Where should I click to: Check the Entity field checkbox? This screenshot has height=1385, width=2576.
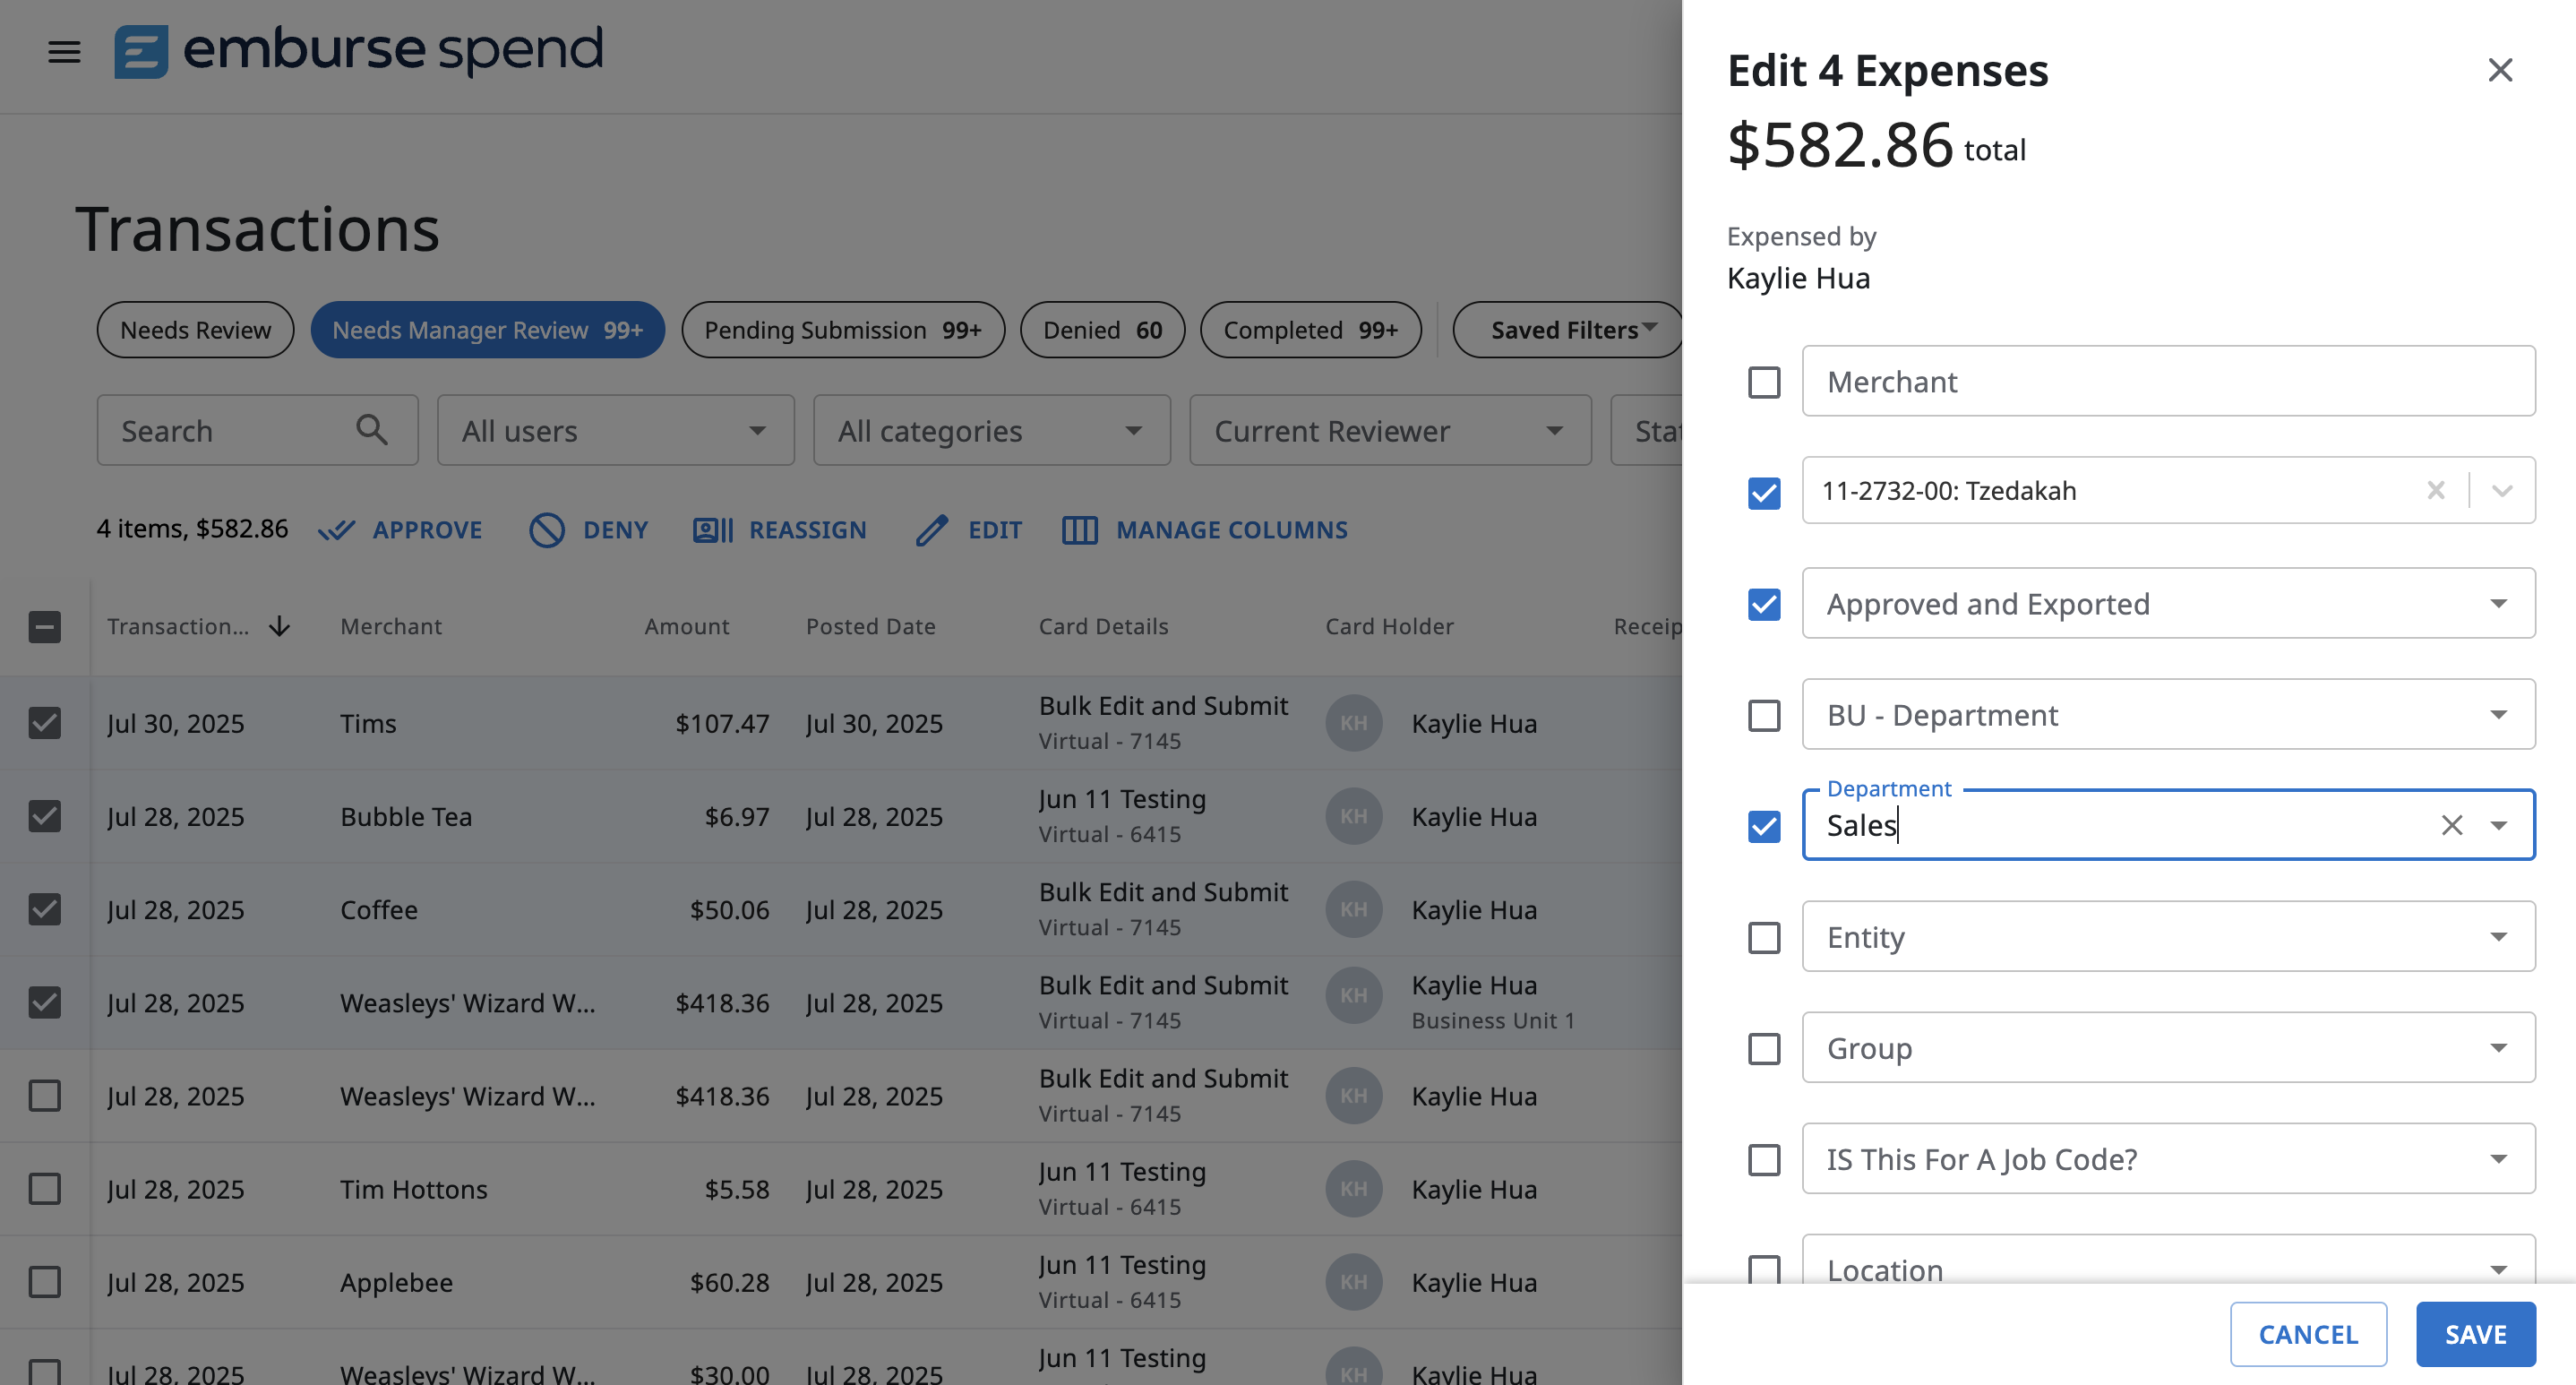1764,938
